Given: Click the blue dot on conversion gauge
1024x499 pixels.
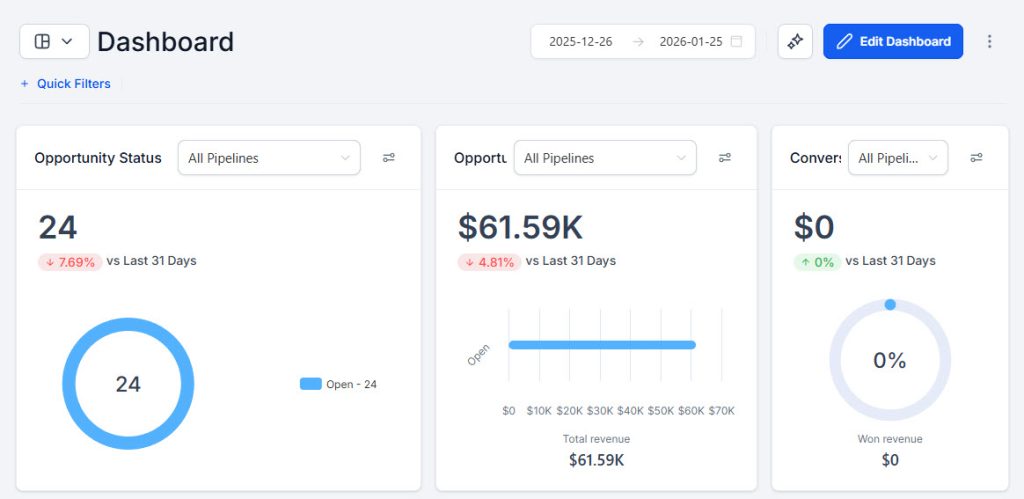Looking at the screenshot, I should pos(890,304).
